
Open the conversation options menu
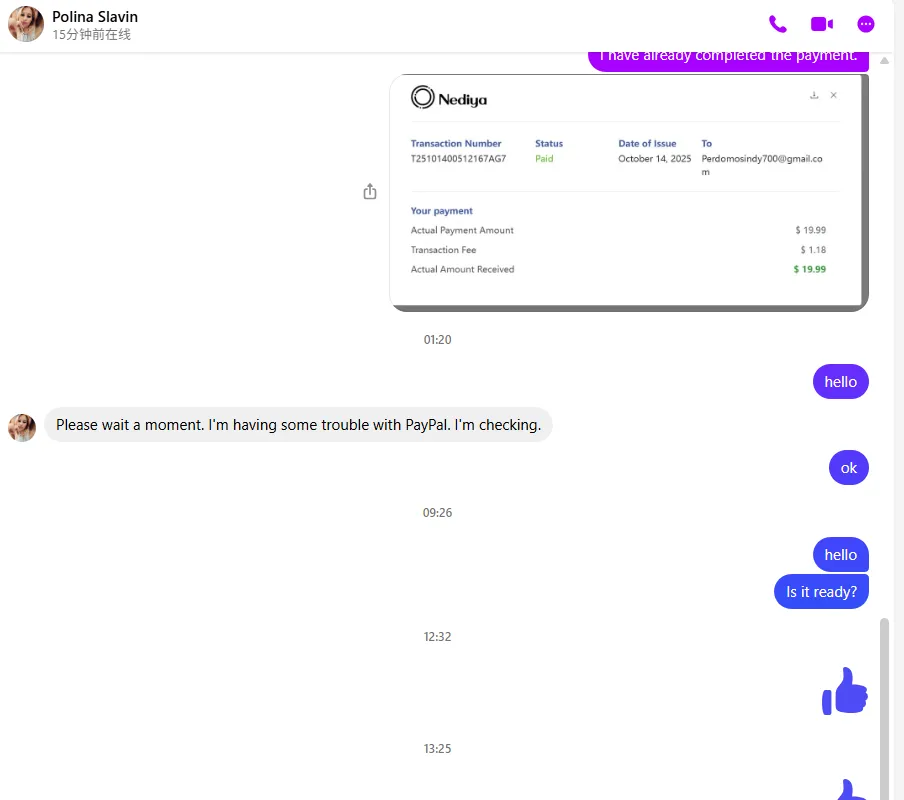[865, 24]
